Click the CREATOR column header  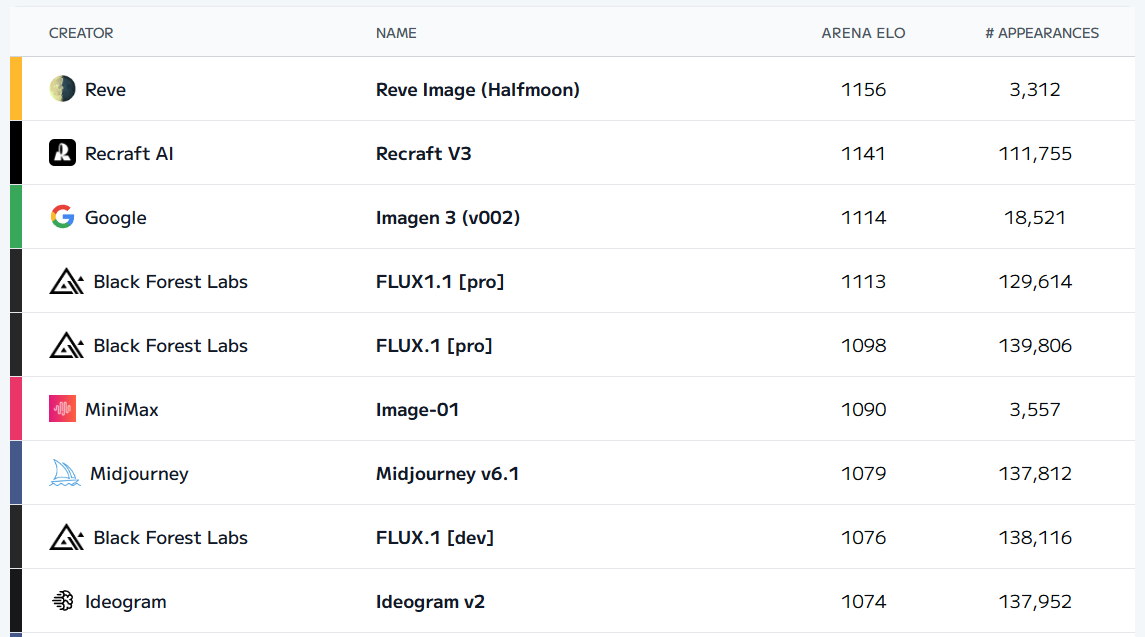81,33
